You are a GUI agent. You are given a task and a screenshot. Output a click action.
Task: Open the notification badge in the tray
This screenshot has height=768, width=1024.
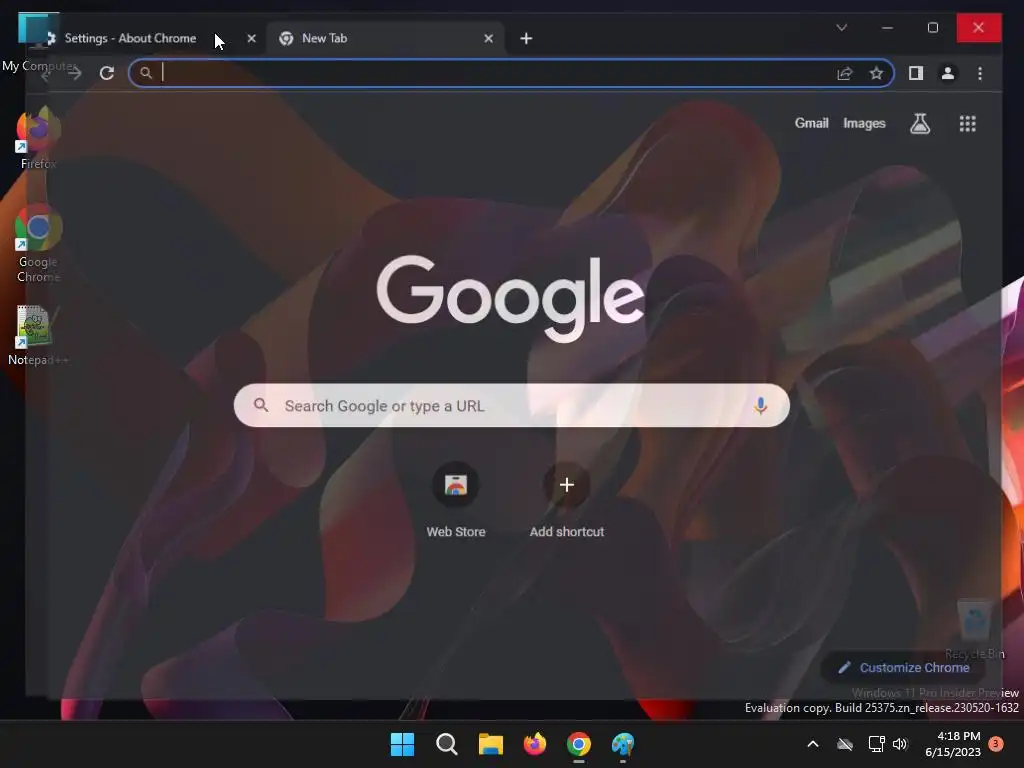[996, 743]
